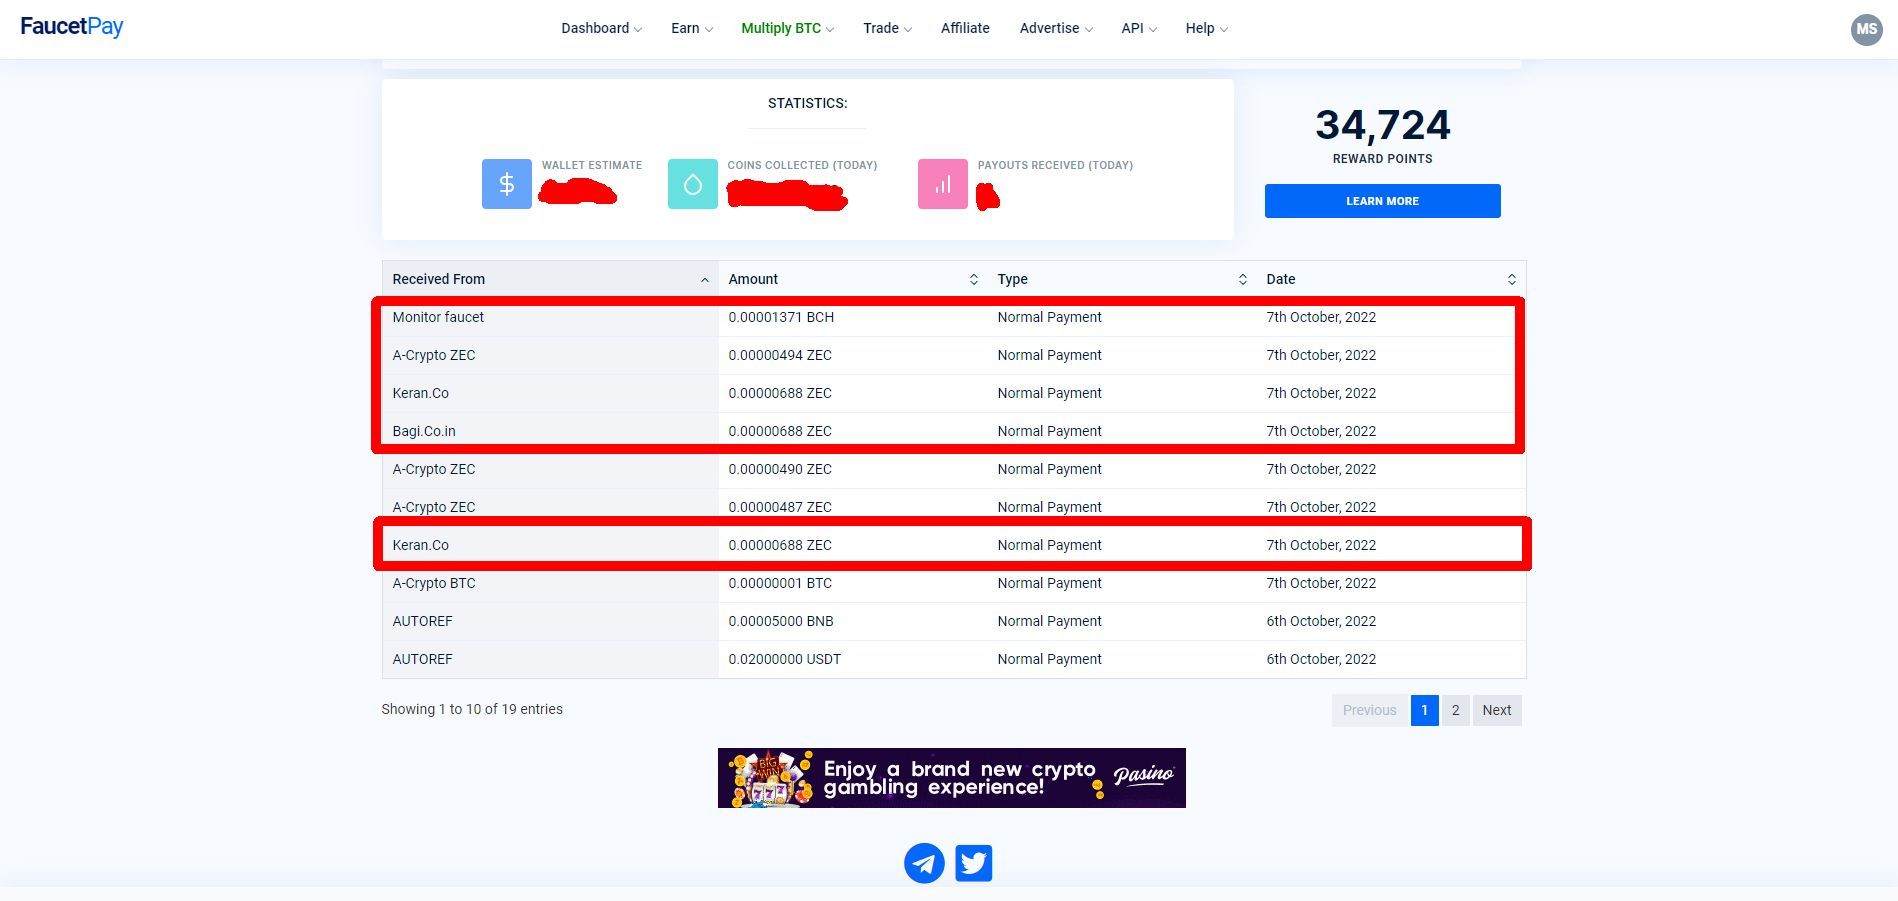Expand the Earn dropdown menu
1898x901 pixels.
tap(691, 28)
